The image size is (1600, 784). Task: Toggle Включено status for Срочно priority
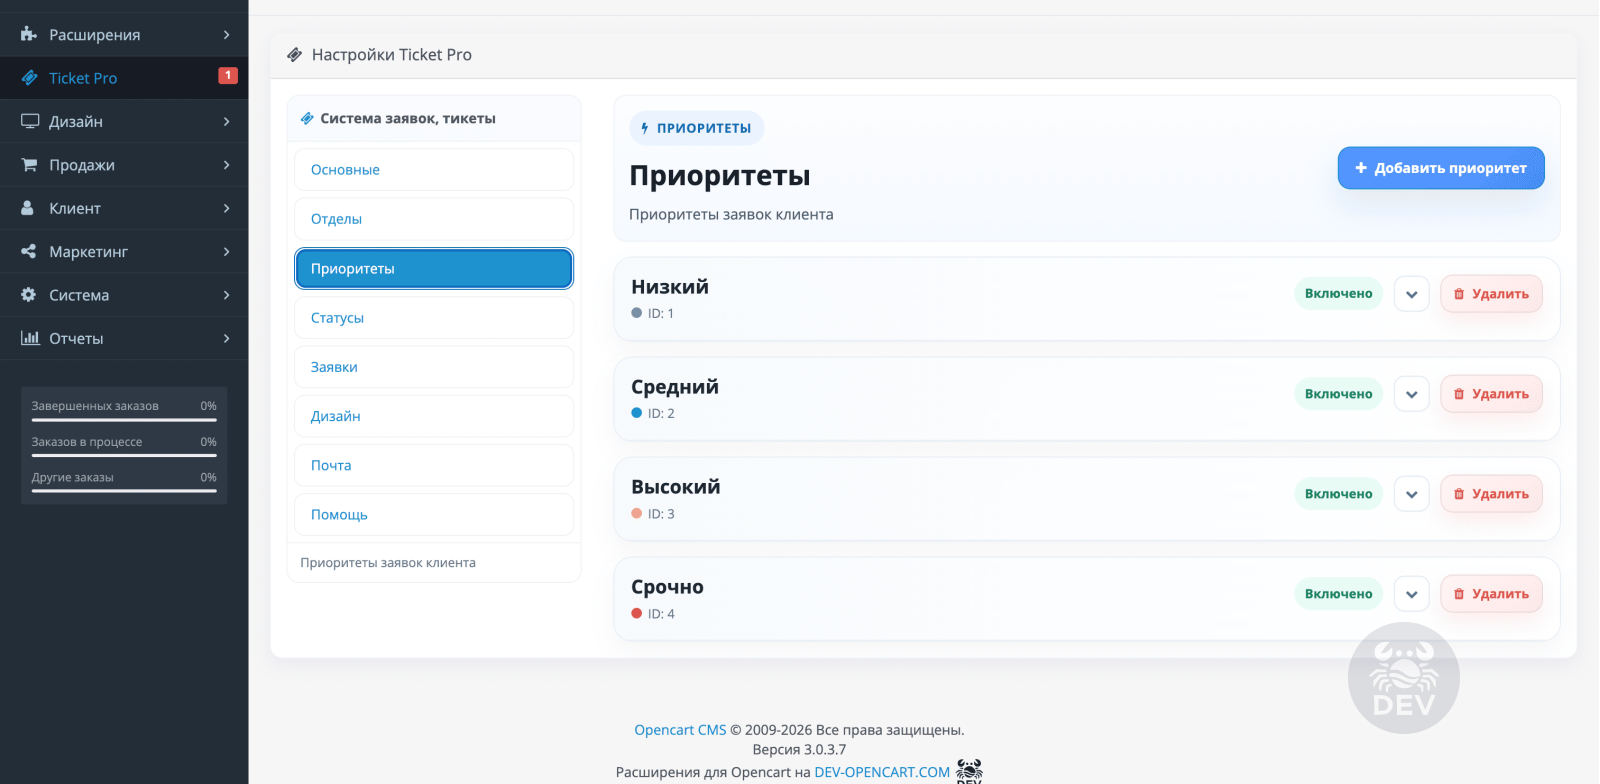pyautogui.click(x=1338, y=594)
